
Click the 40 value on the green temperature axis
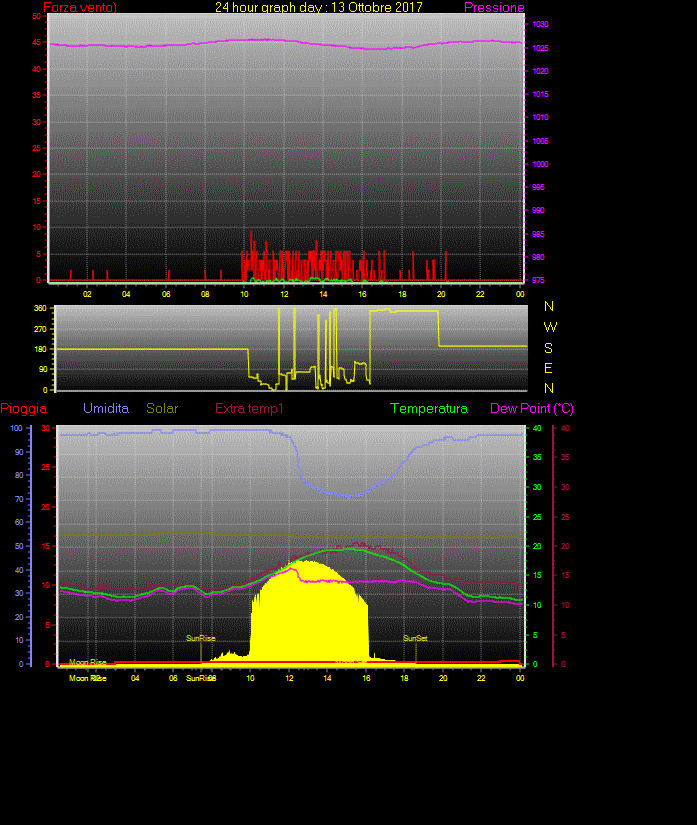(537, 428)
